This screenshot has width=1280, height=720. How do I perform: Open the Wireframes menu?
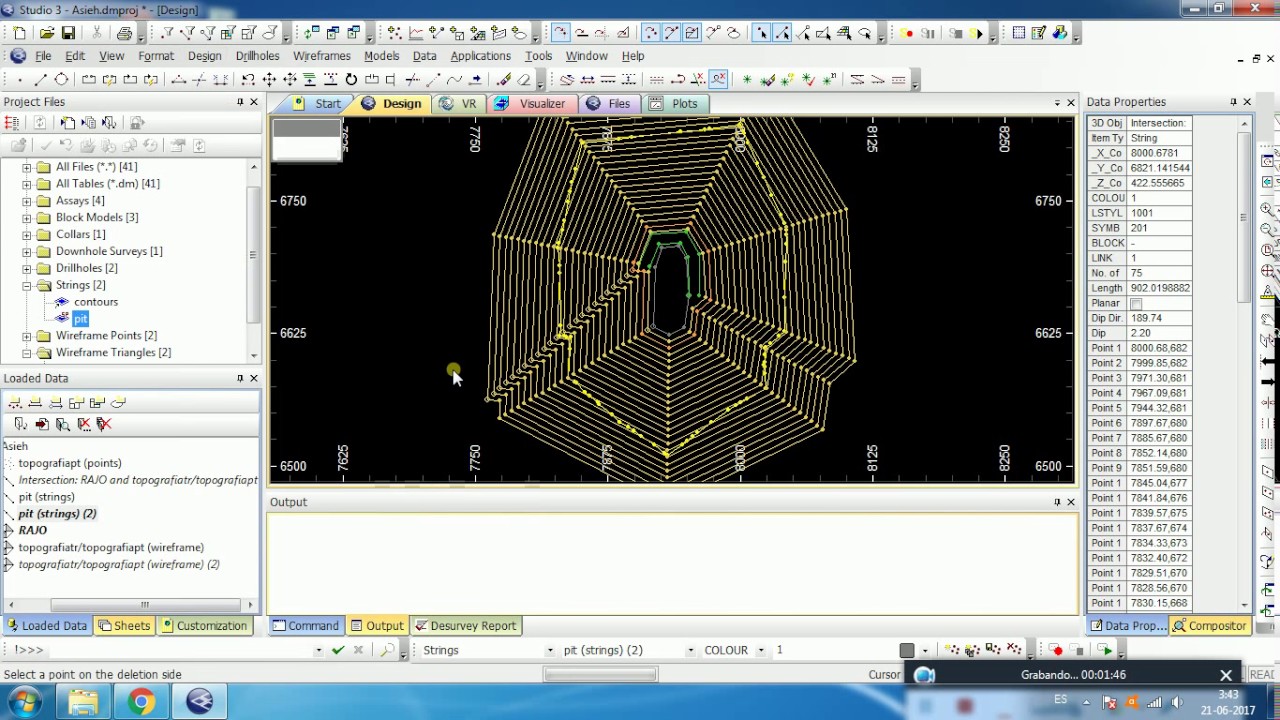[x=322, y=56]
